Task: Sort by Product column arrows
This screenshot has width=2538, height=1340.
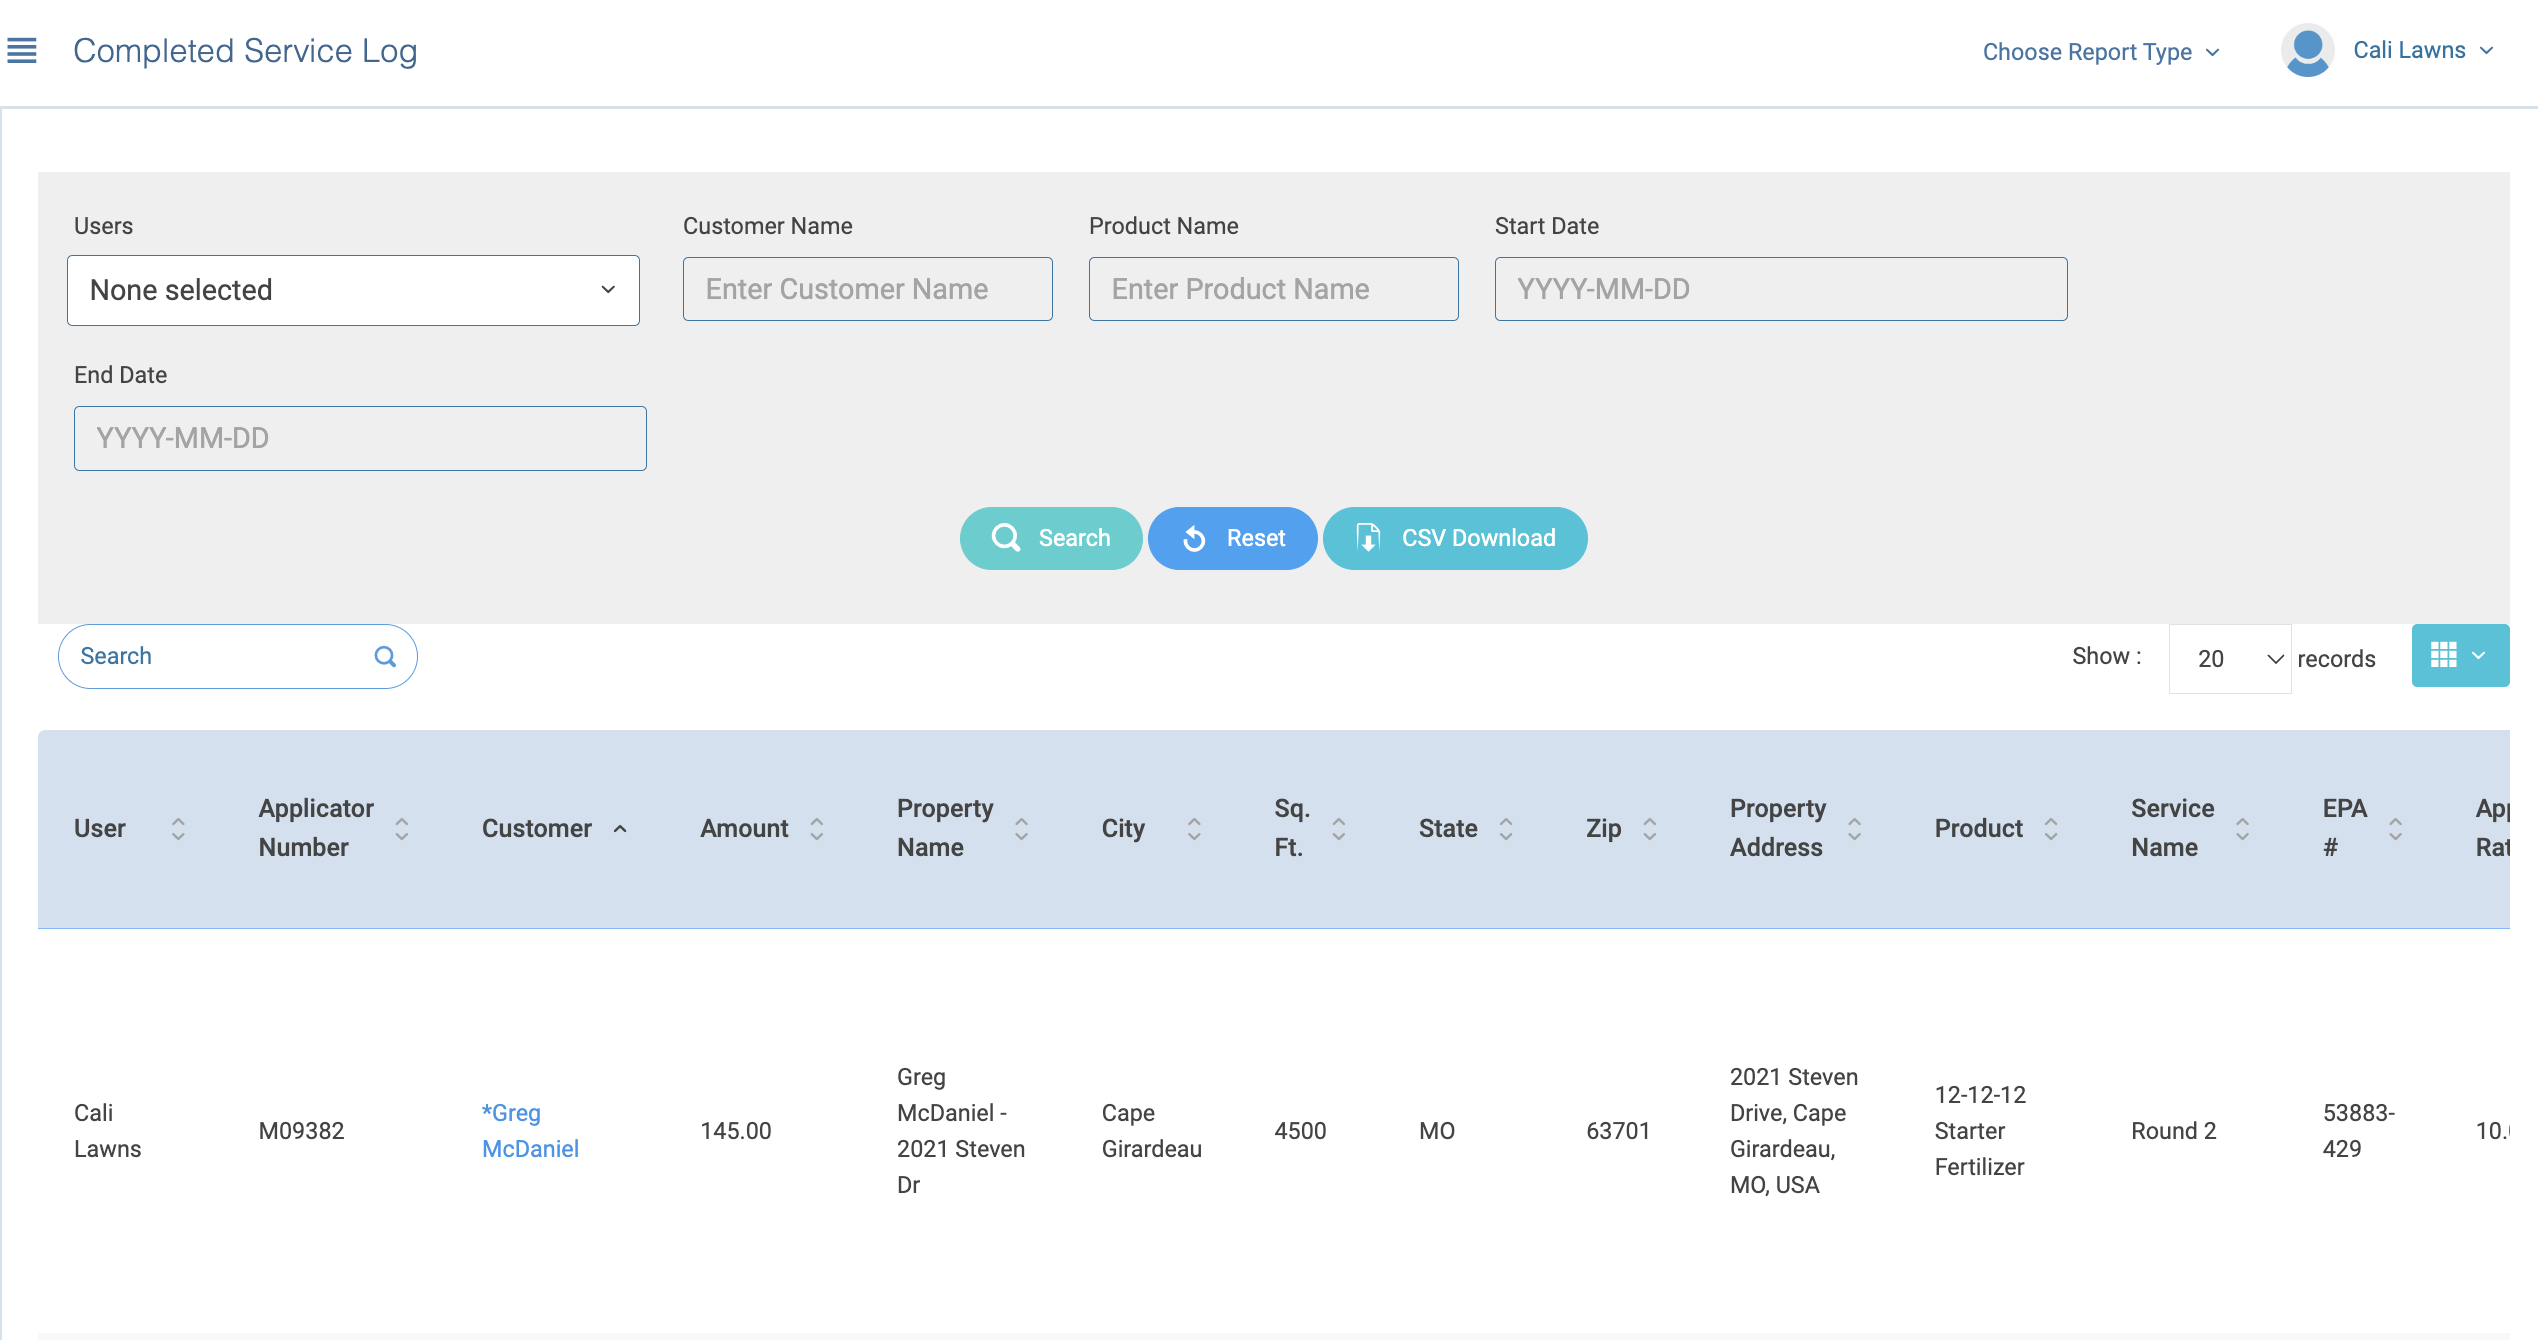Action: (x=2050, y=828)
